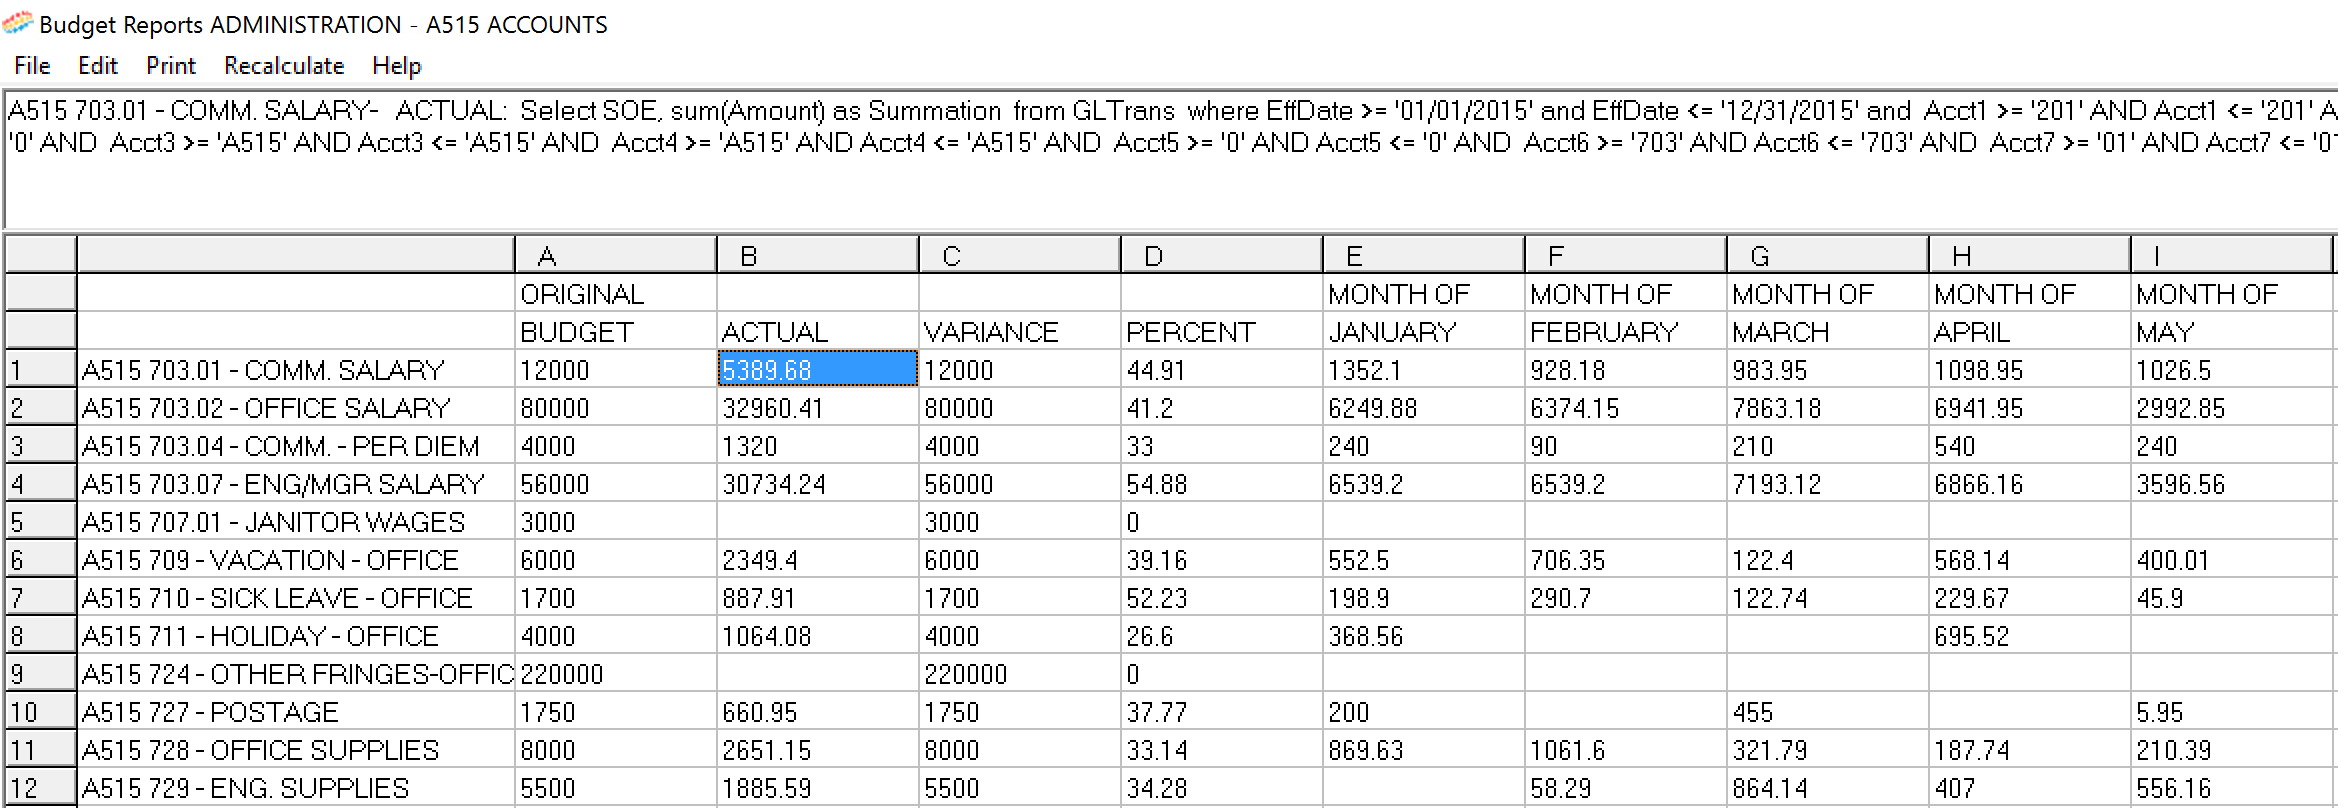
Task: Click Eng. Supplies May value 556.16
Action: point(2231,787)
